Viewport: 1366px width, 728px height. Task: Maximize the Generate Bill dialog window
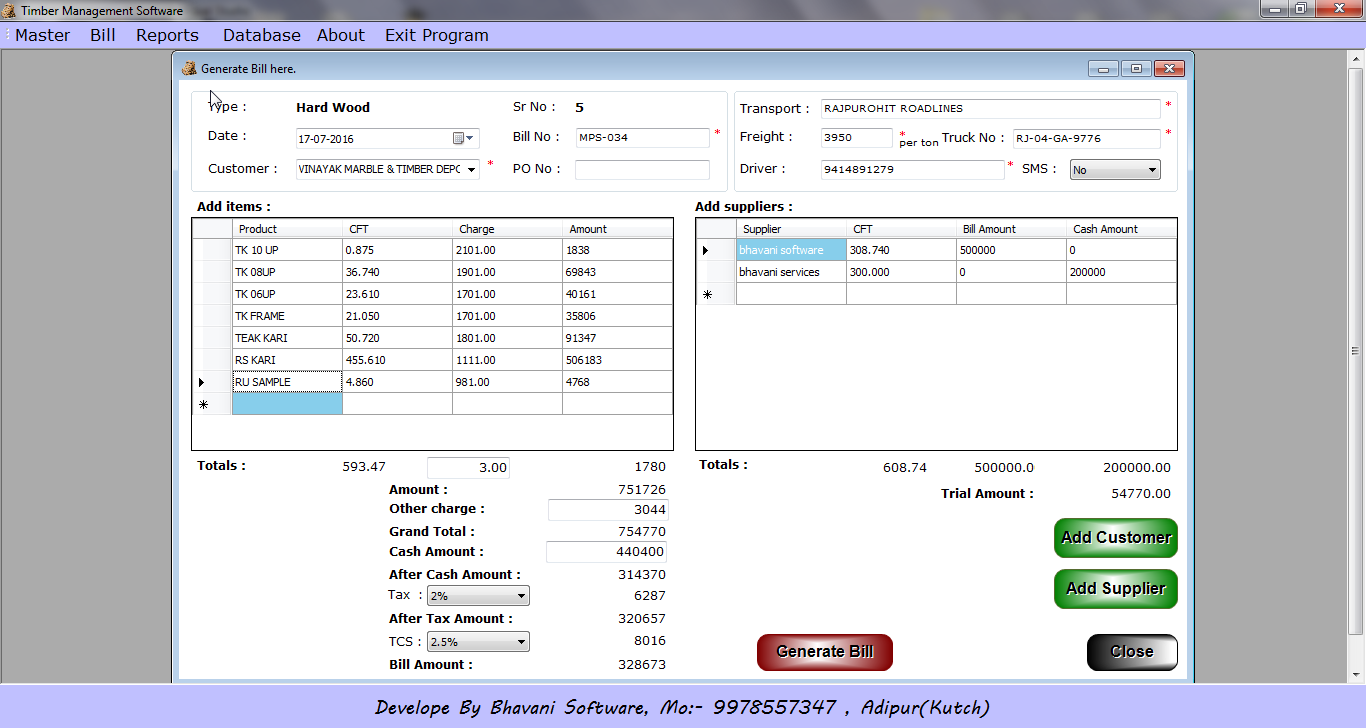(x=1136, y=69)
